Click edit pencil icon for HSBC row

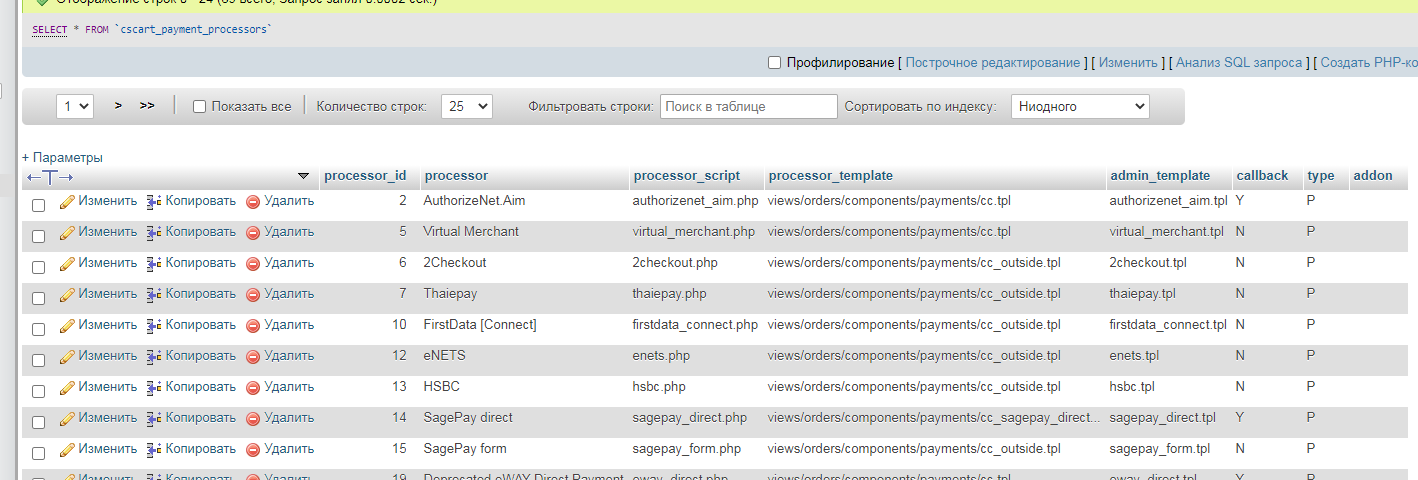(67, 387)
